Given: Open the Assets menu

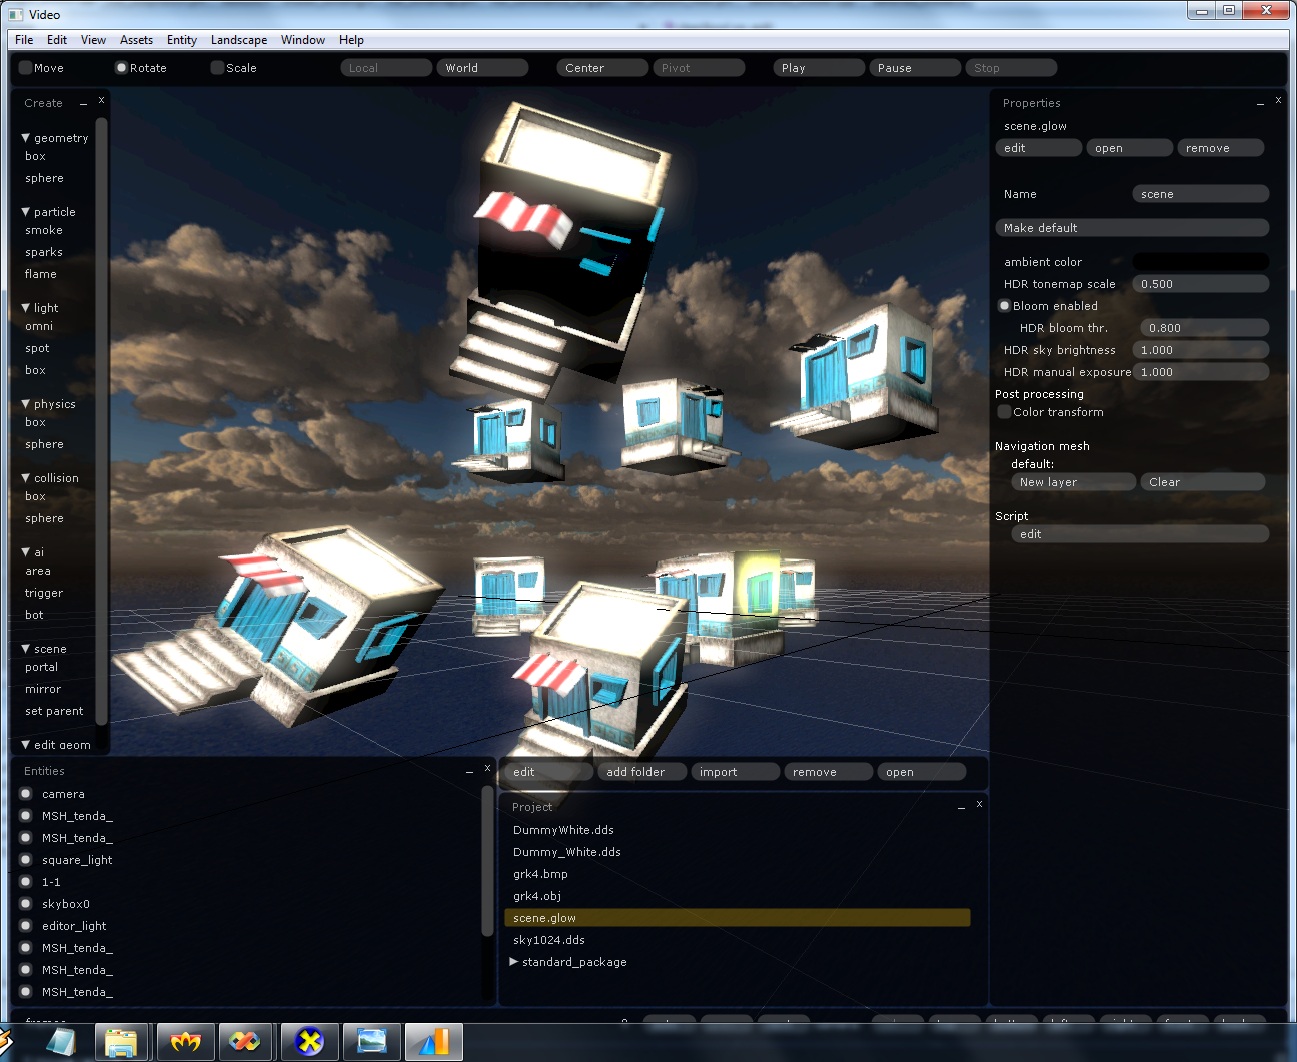Looking at the screenshot, I should (x=136, y=40).
